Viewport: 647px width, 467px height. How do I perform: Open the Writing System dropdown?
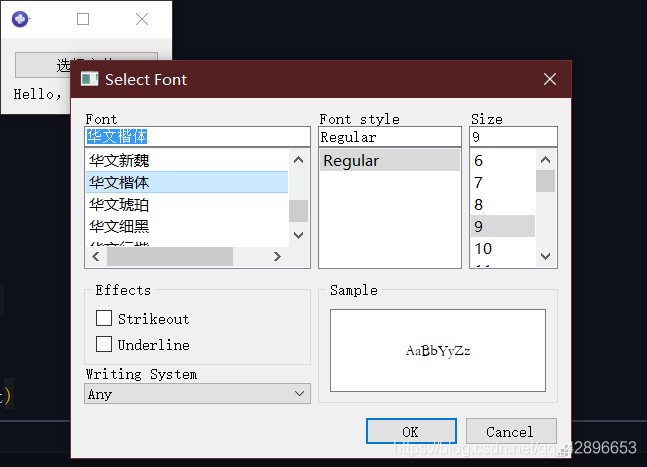point(197,394)
